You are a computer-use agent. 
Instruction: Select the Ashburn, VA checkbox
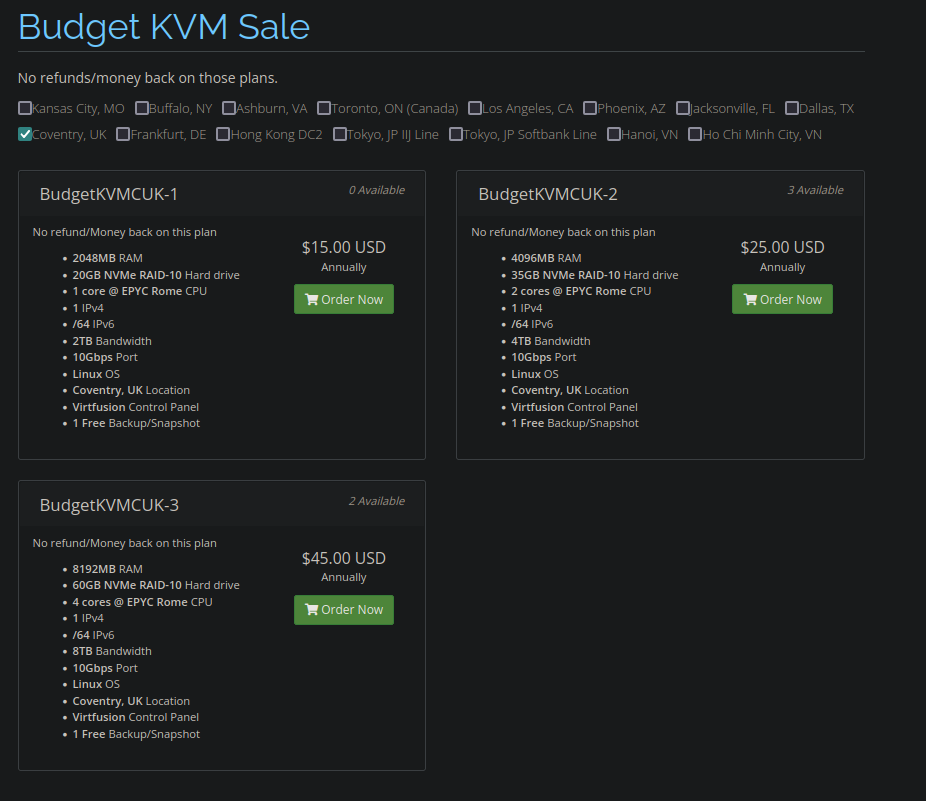(x=229, y=108)
